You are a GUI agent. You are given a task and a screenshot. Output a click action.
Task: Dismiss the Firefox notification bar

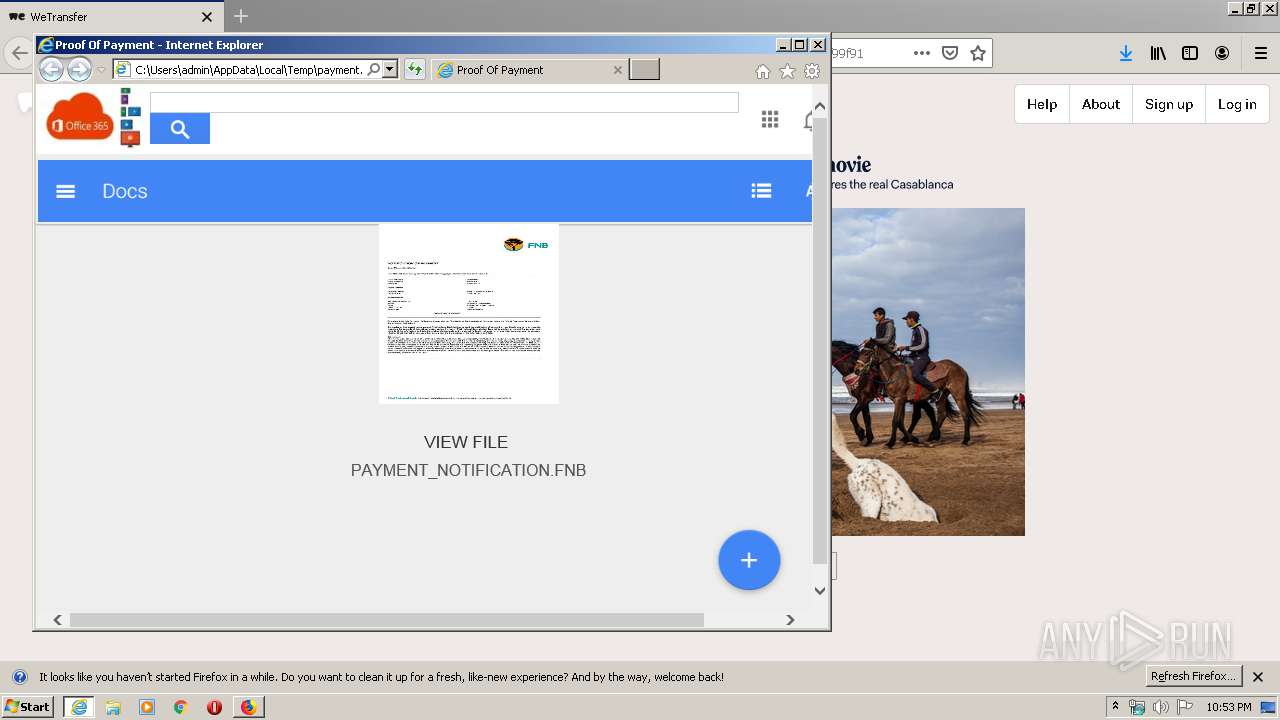[x=1258, y=677]
